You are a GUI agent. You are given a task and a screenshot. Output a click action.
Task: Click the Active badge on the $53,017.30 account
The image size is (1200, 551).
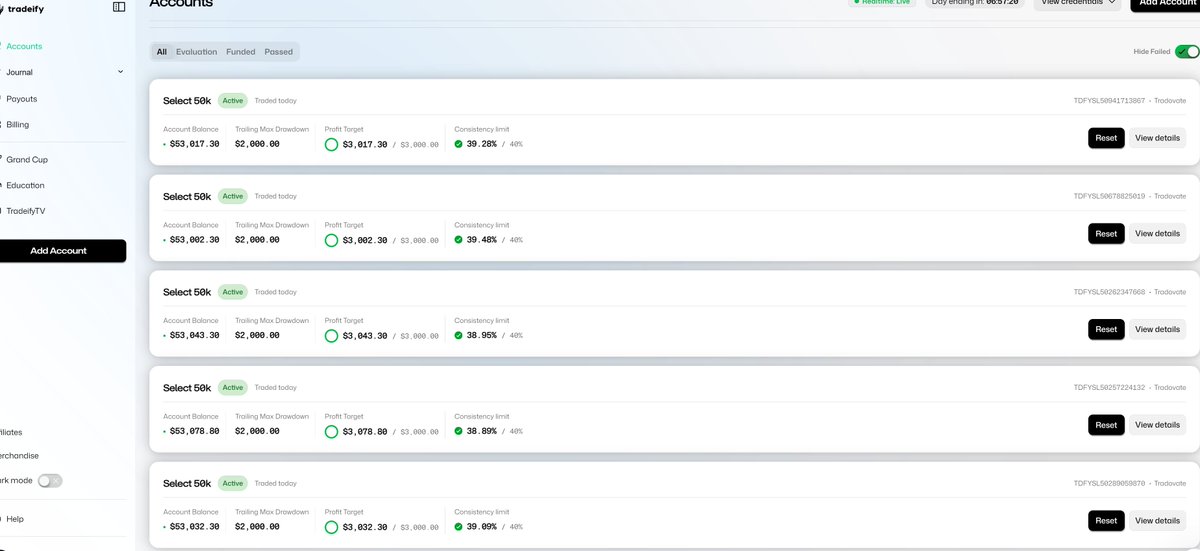[233, 101]
